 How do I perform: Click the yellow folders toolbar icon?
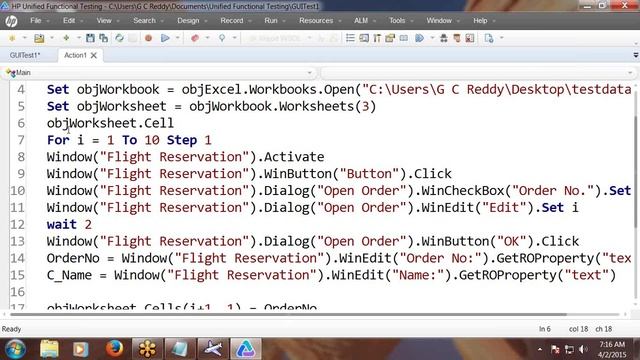(x=390, y=38)
